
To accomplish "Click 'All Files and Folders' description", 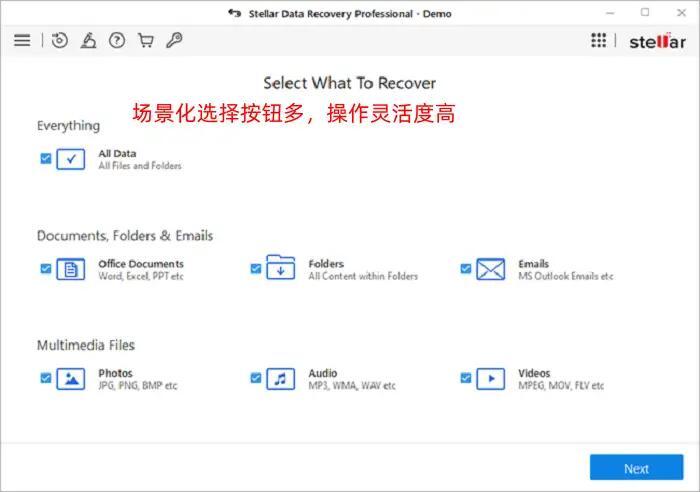I will pos(140,166).
